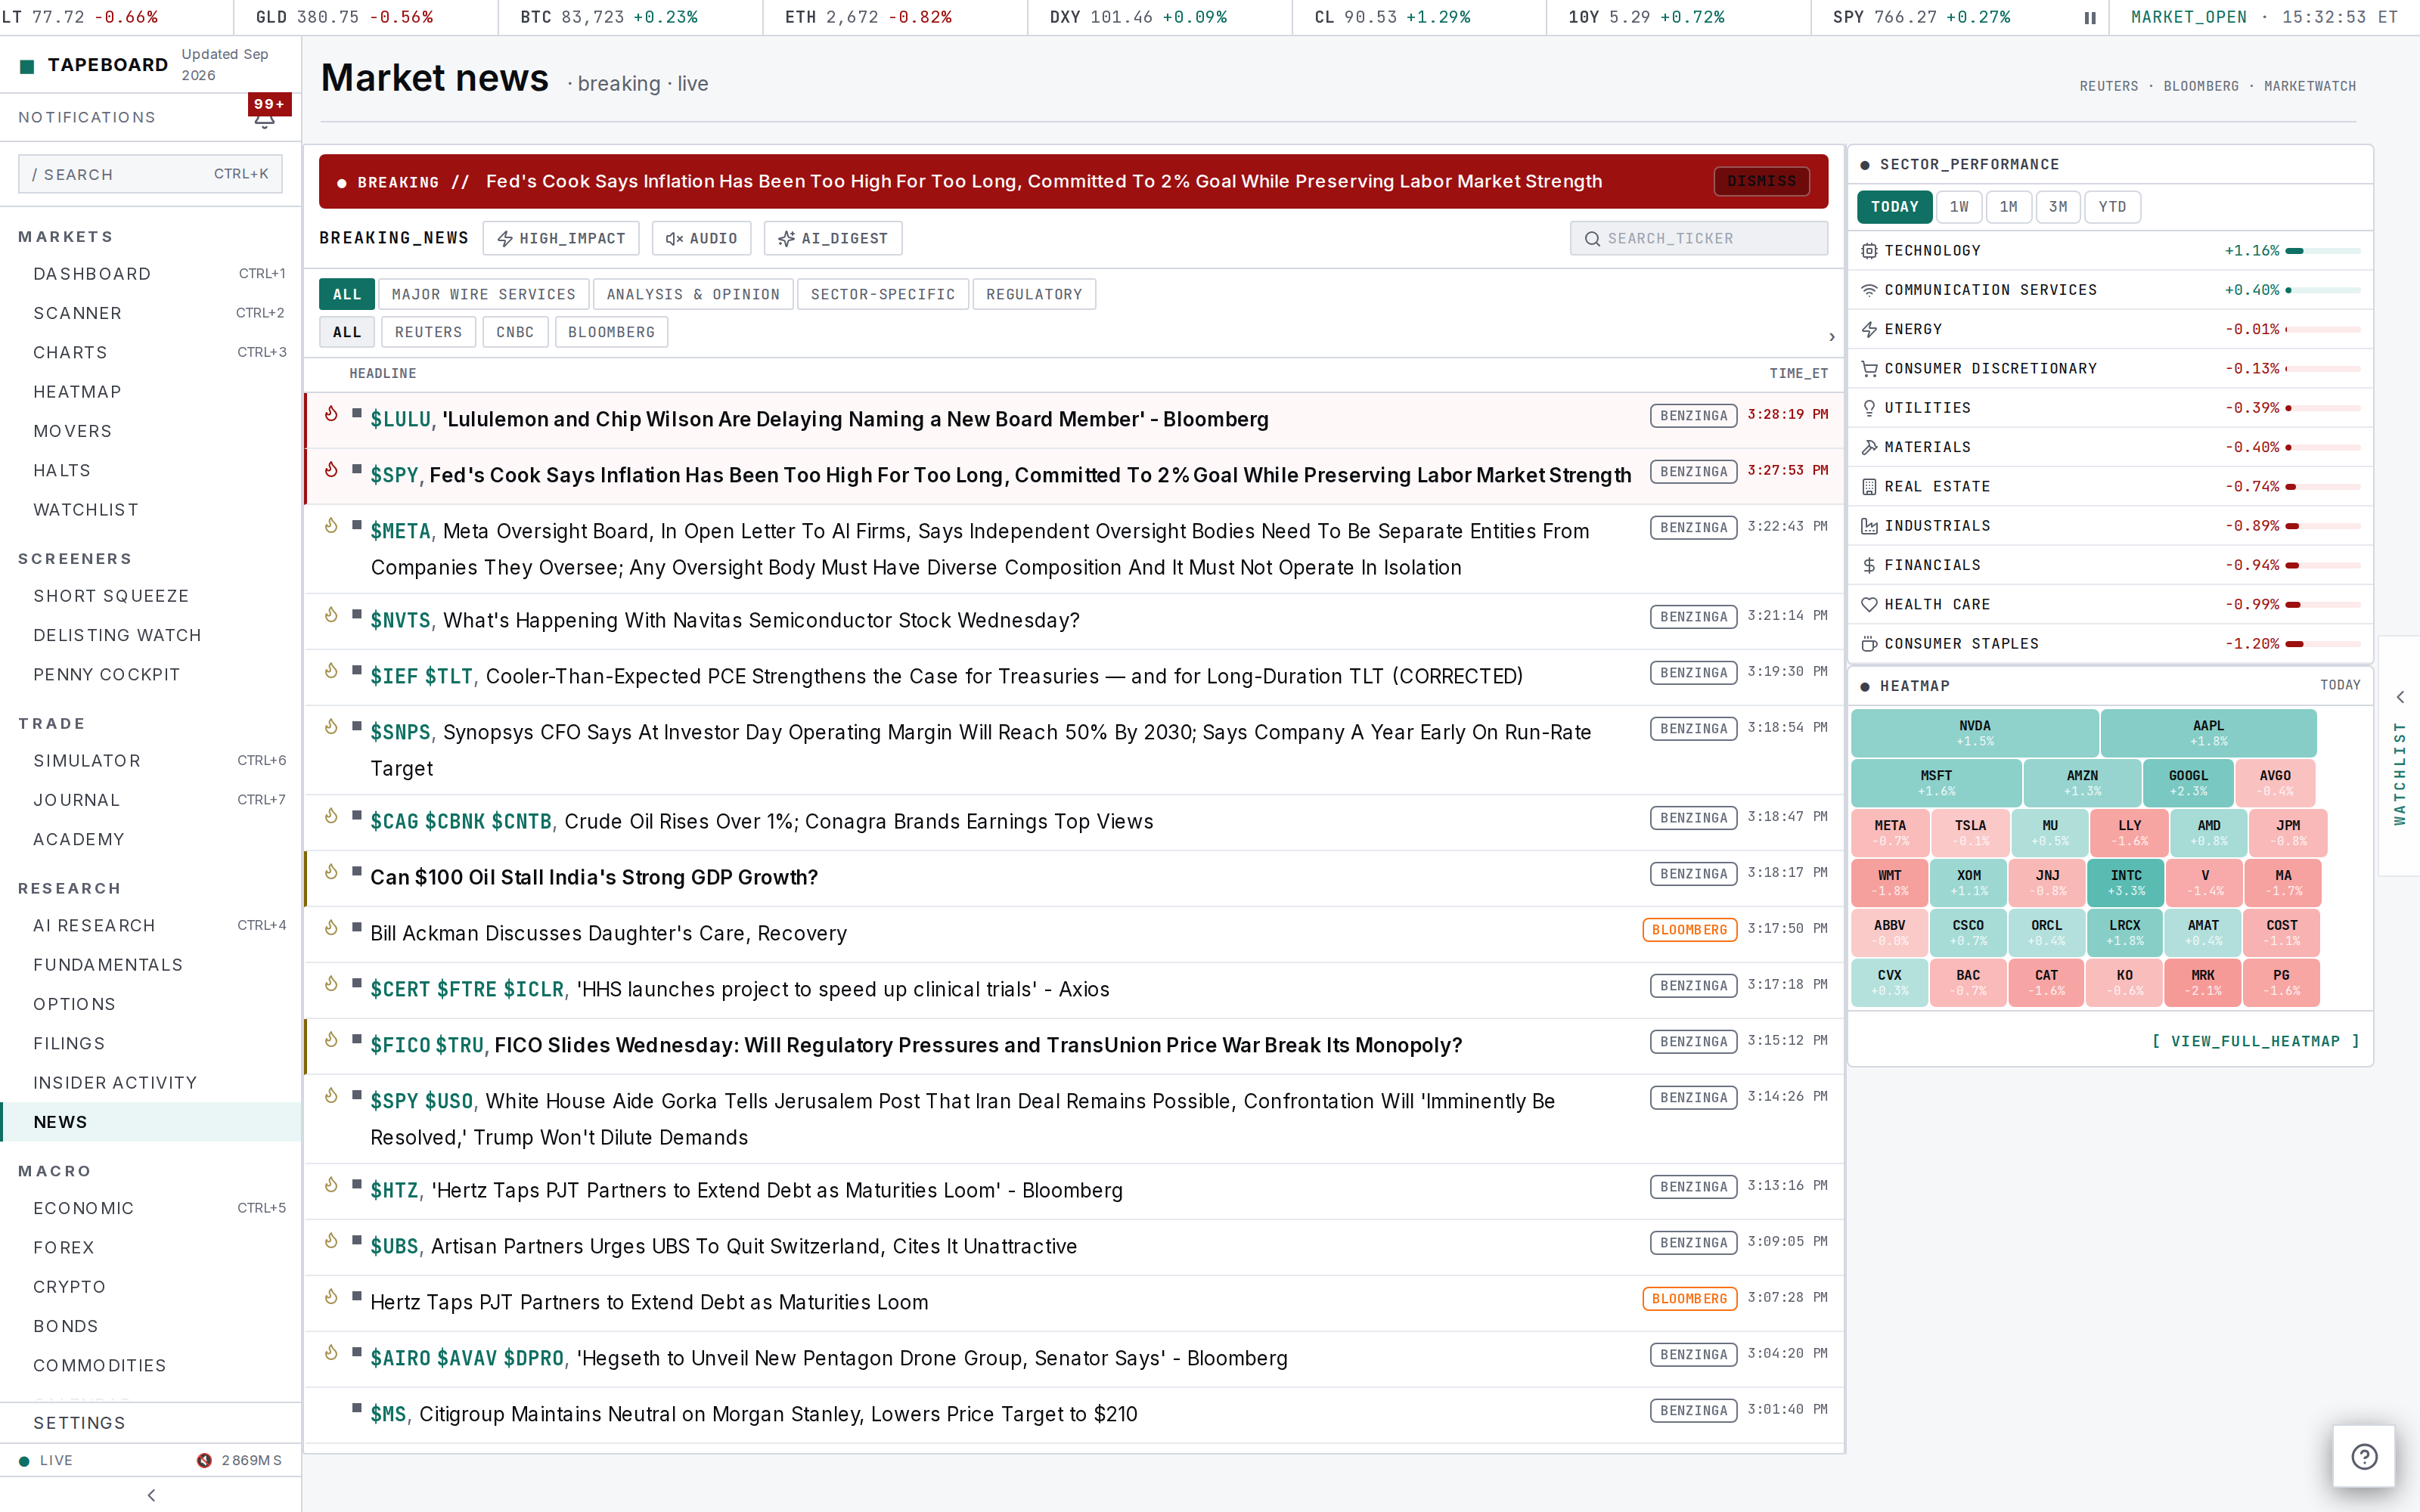
Task: Click the Financials dollar icon
Action: click(1869, 565)
